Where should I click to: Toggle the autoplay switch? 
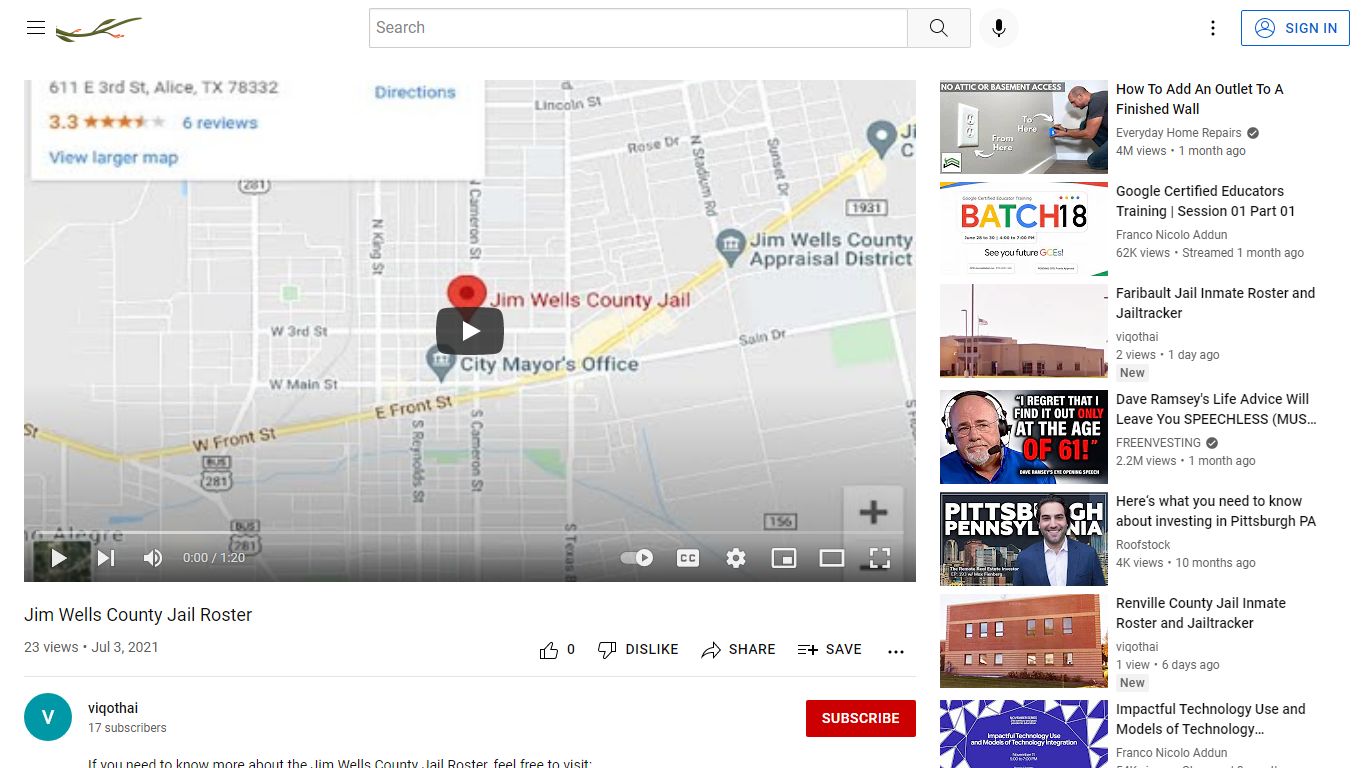click(x=637, y=558)
